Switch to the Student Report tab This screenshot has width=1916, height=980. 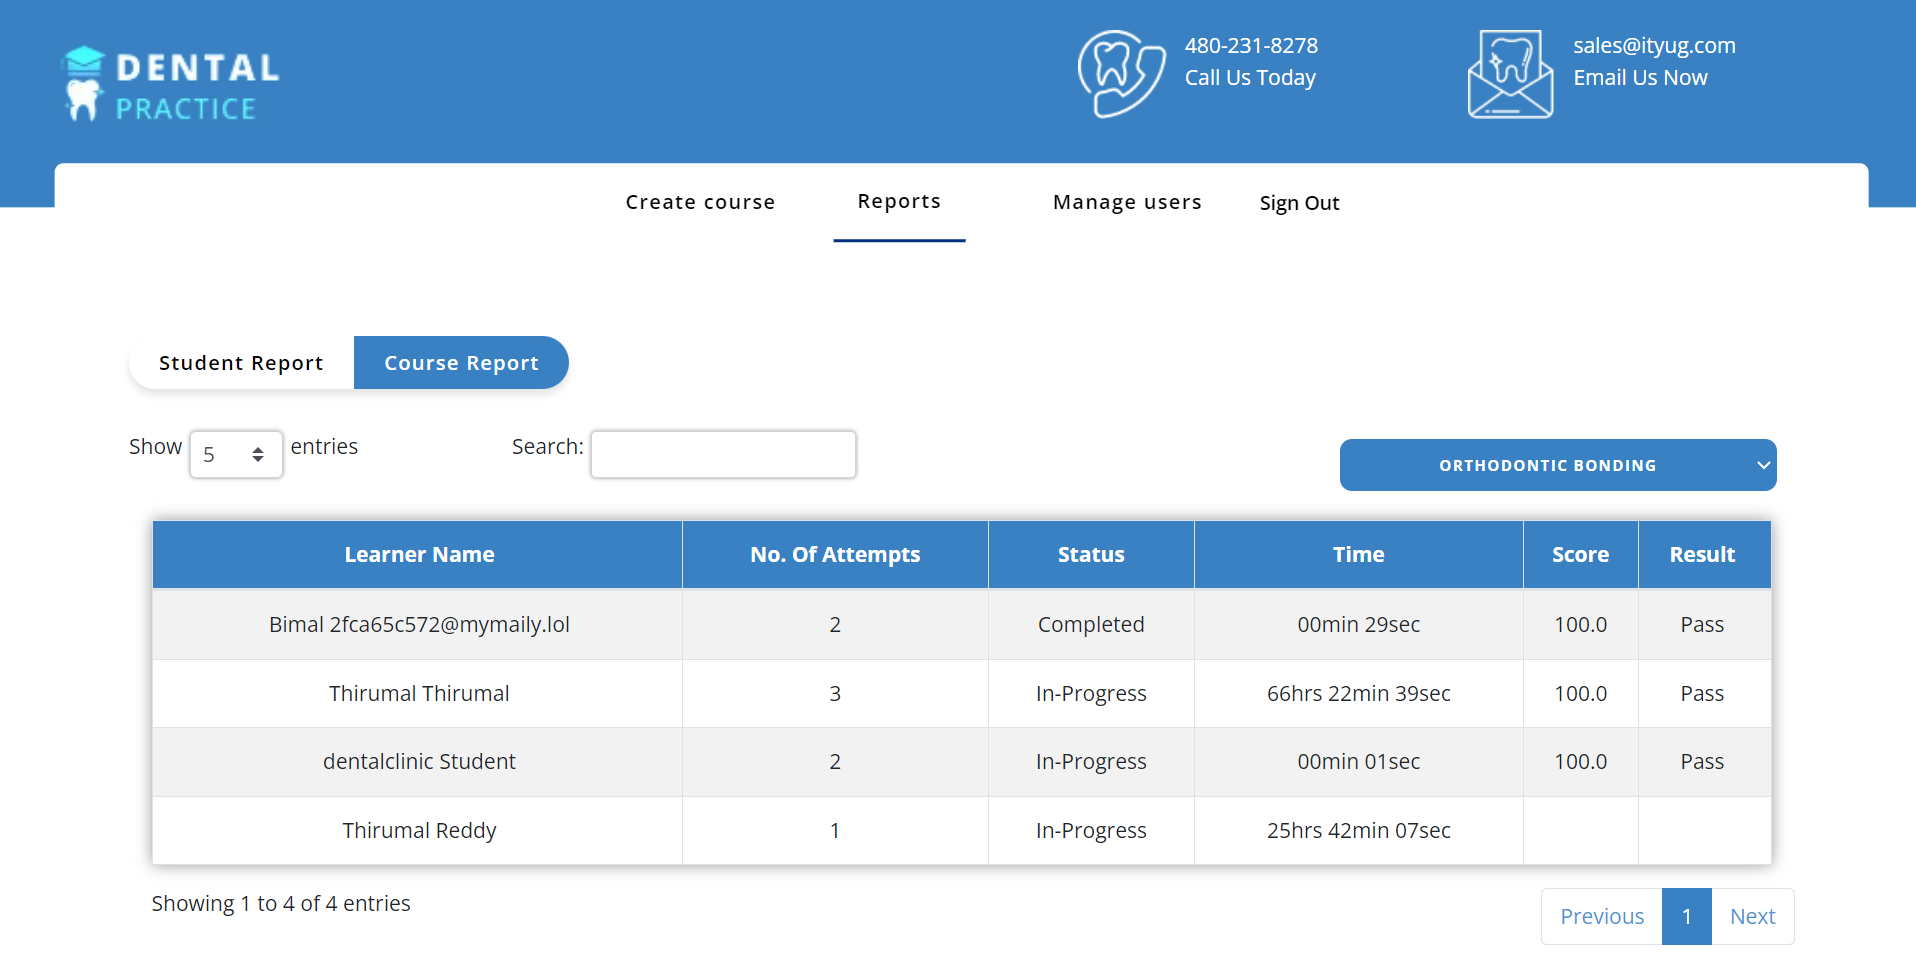click(x=241, y=363)
